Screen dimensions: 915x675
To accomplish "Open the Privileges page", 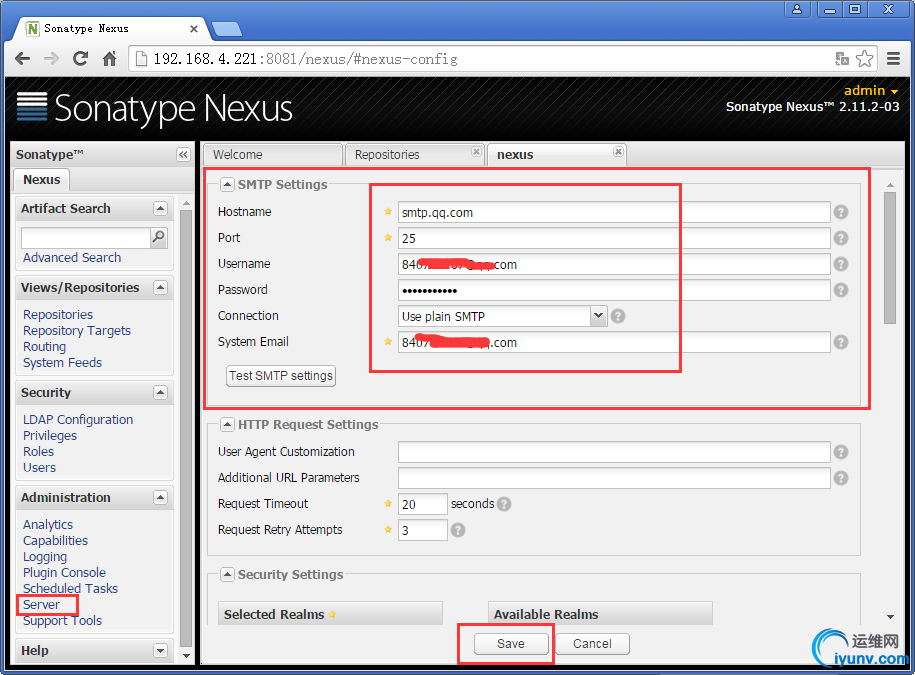I will tap(50, 436).
